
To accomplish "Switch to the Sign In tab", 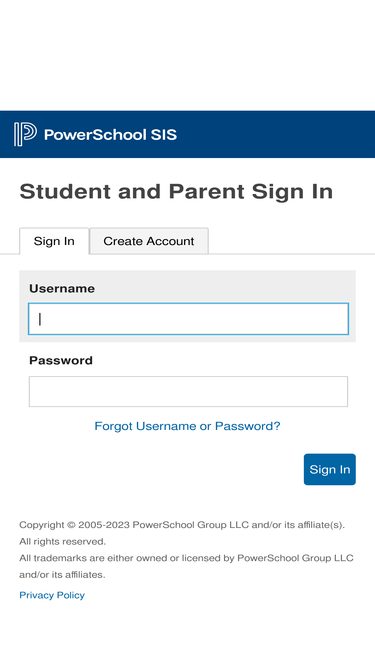I will pyautogui.click(x=54, y=241).
